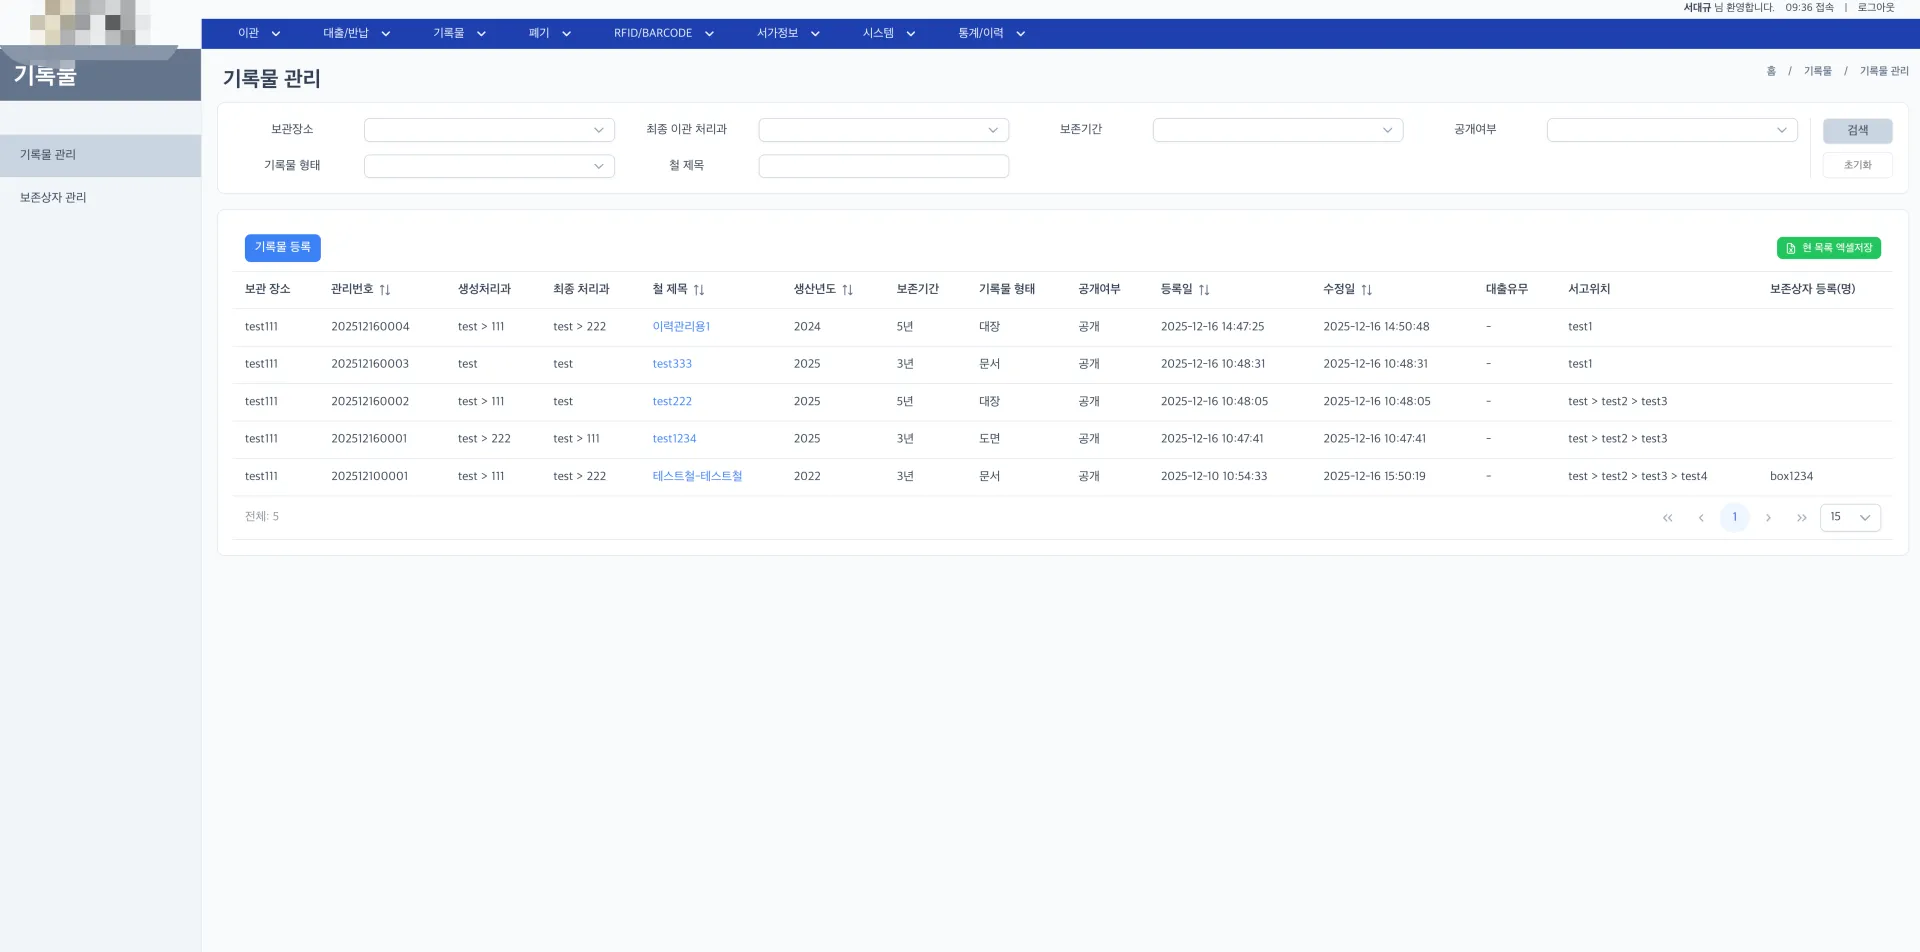Click sort icon next to 철 제목 header

[699, 290]
